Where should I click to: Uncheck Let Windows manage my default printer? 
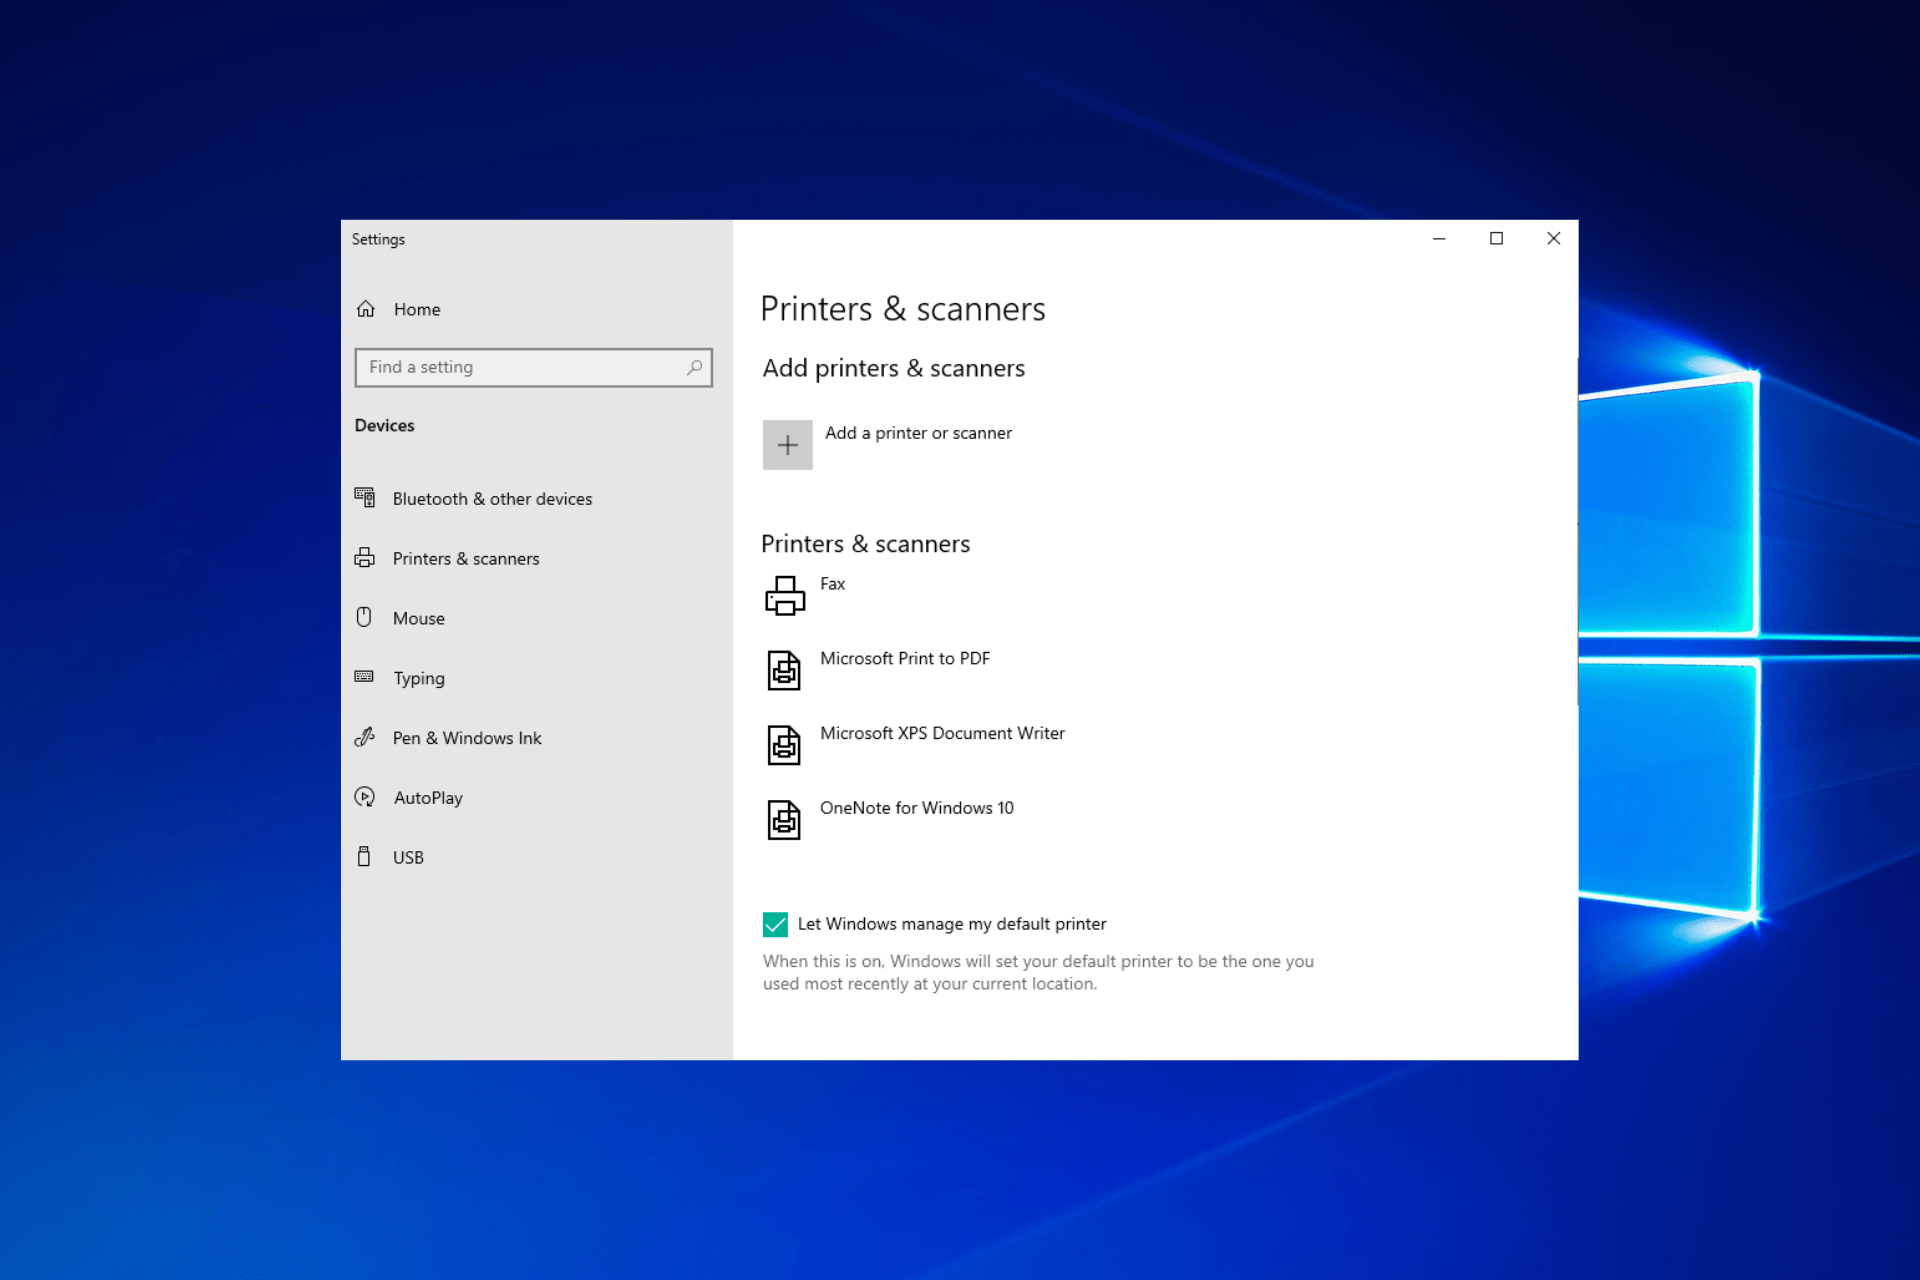click(775, 924)
